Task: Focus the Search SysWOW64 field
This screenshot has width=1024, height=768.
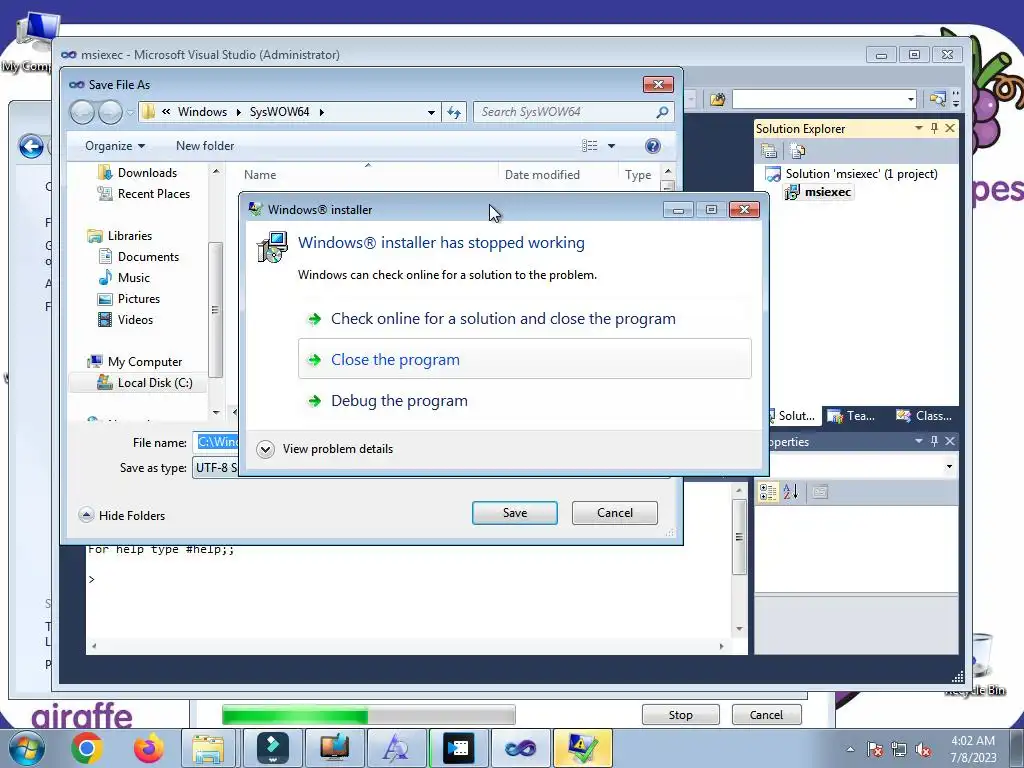Action: [x=565, y=112]
